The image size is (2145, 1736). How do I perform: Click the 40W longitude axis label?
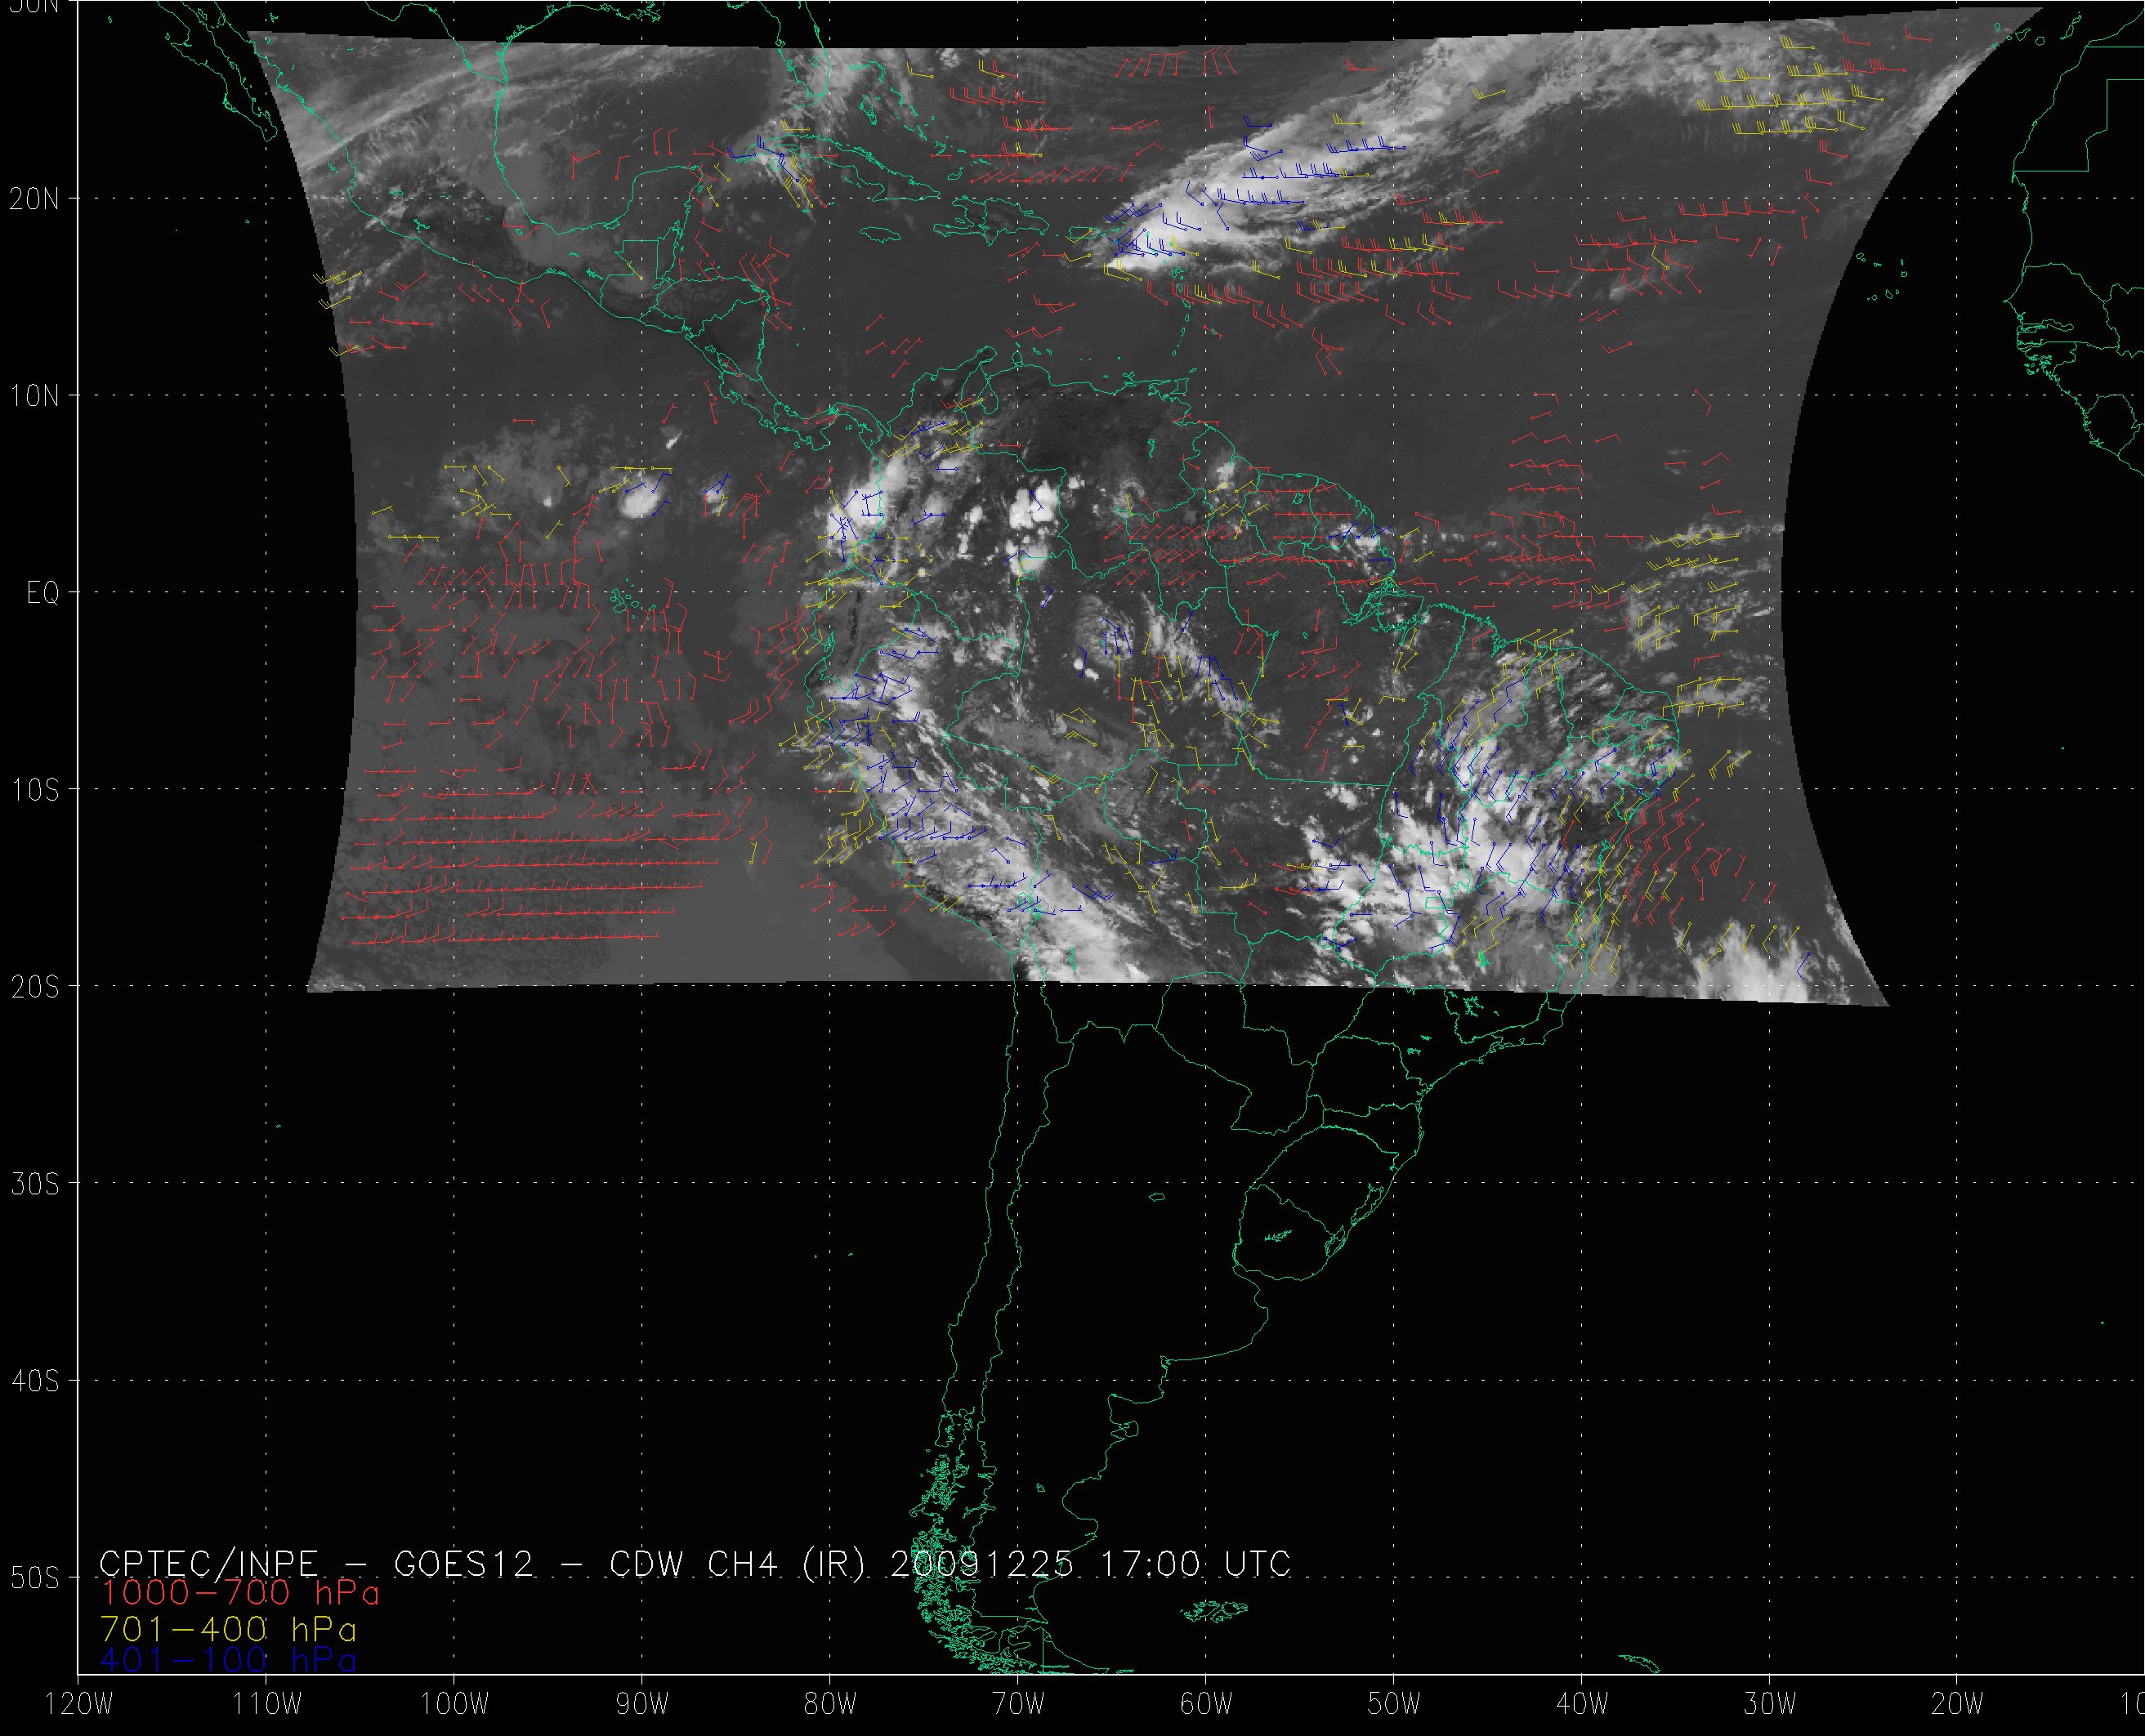point(1582,1705)
